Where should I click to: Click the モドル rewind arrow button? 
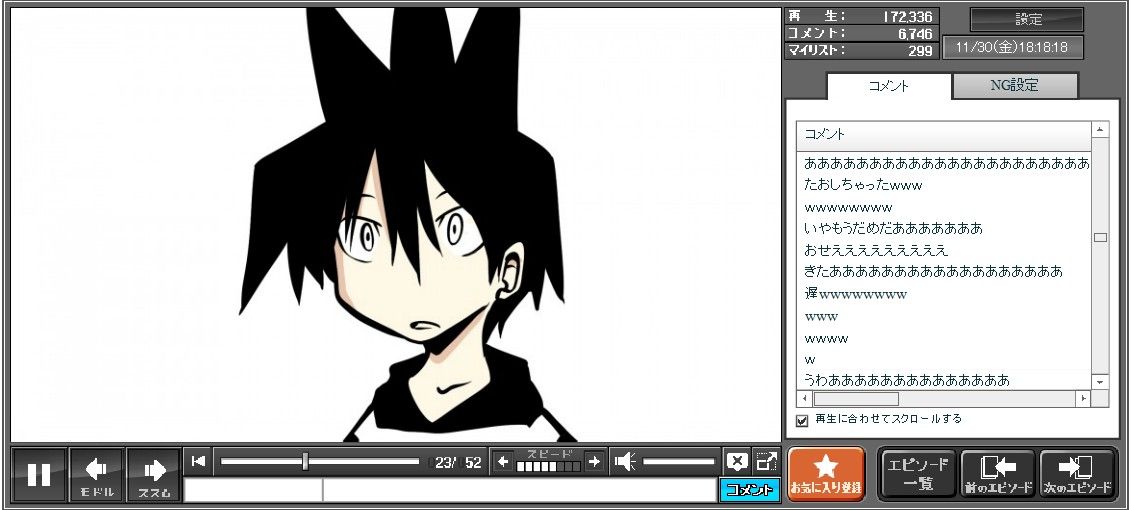click(97, 474)
